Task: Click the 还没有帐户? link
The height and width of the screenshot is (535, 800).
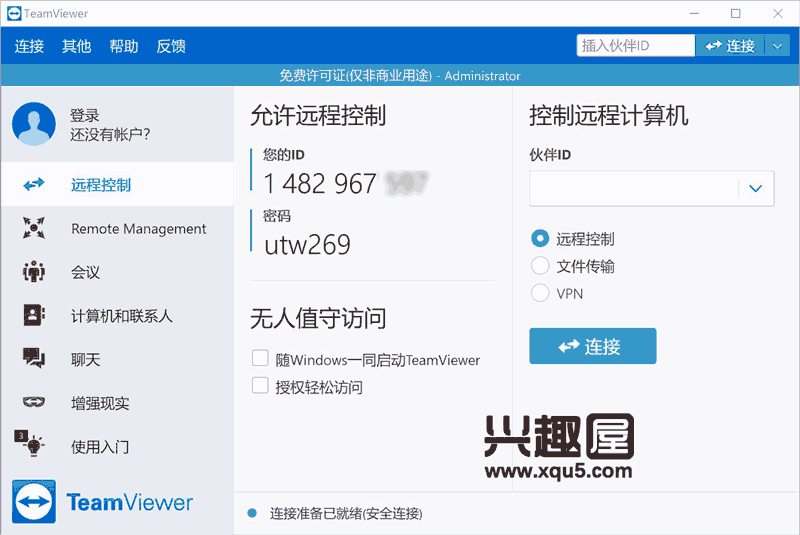Action: click(x=110, y=135)
